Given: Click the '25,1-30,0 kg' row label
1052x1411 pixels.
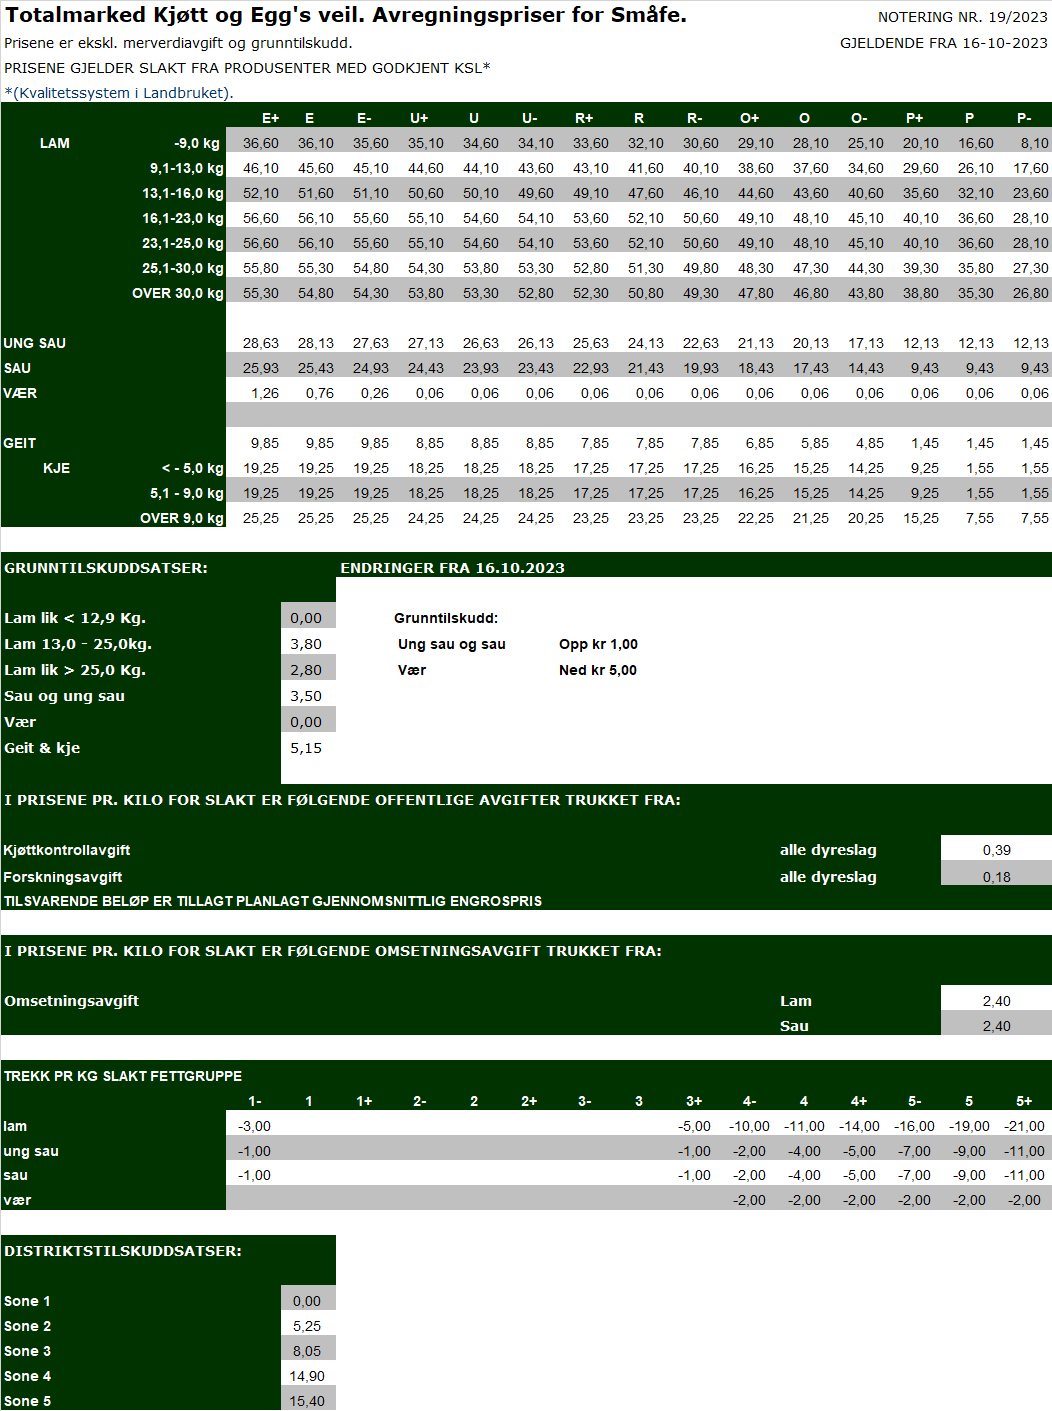Looking at the screenshot, I should (x=182, y=268).
